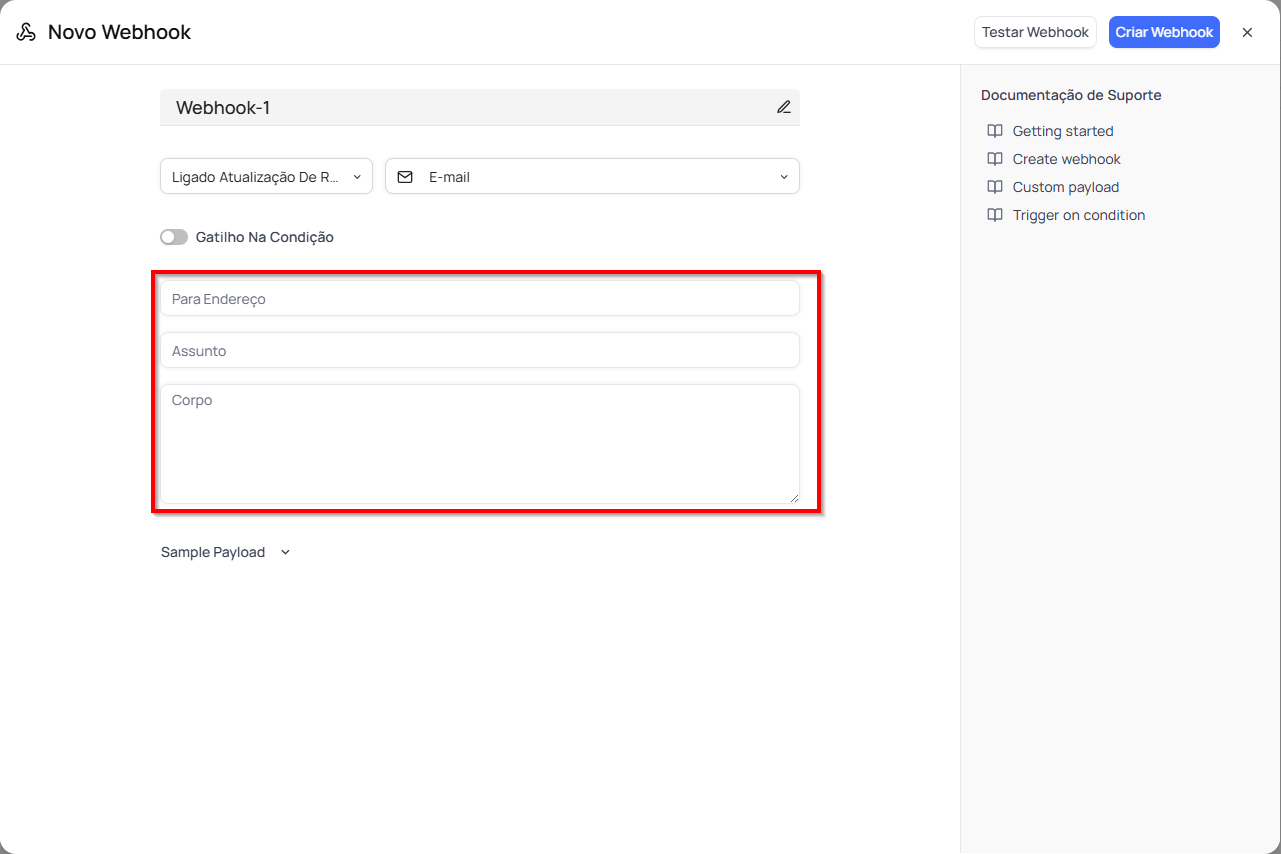
Task: Open the Getting started documentation link
Action: pos(1062,131)
